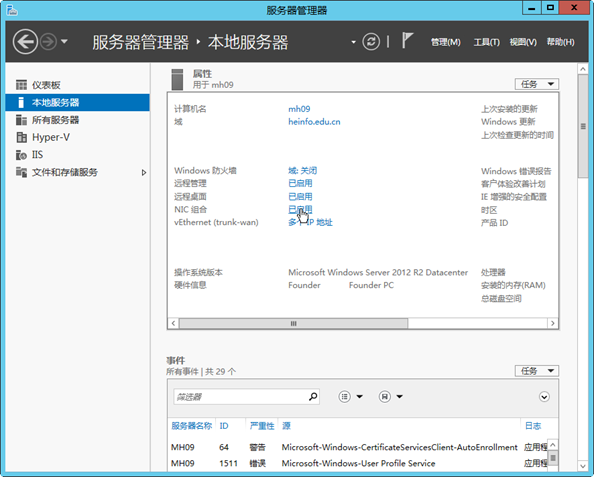Select event row with ID 1511
The image size is (594, 477).
click(358, 463)
